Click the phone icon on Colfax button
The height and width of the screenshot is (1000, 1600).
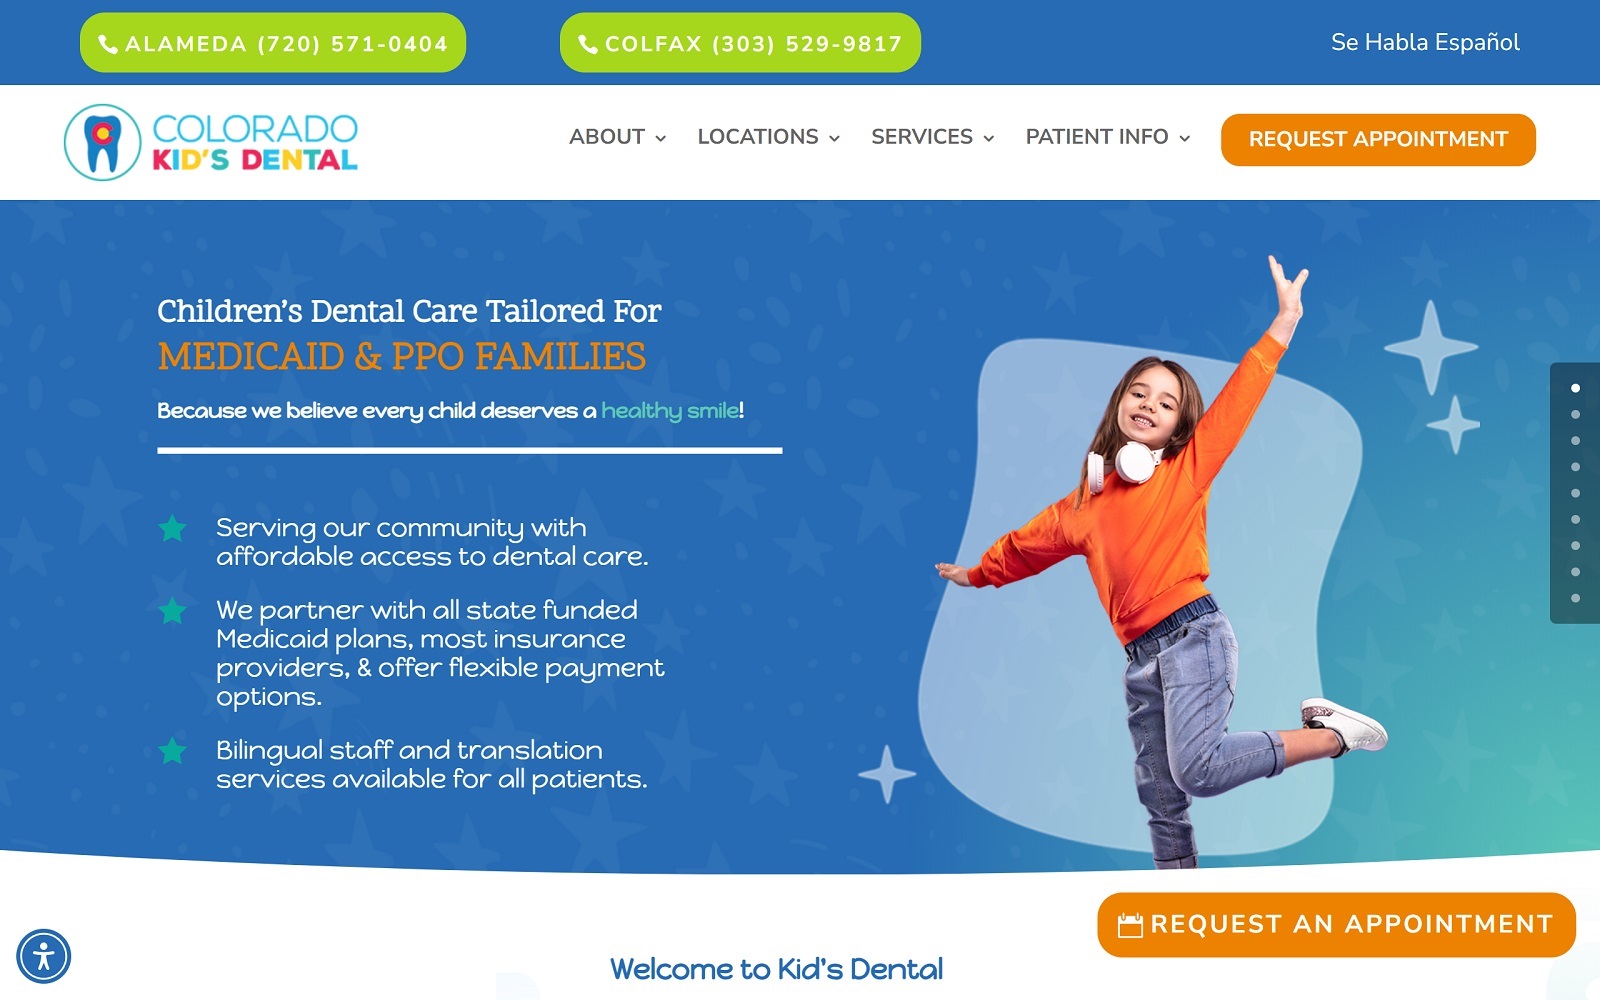(588, 44)
